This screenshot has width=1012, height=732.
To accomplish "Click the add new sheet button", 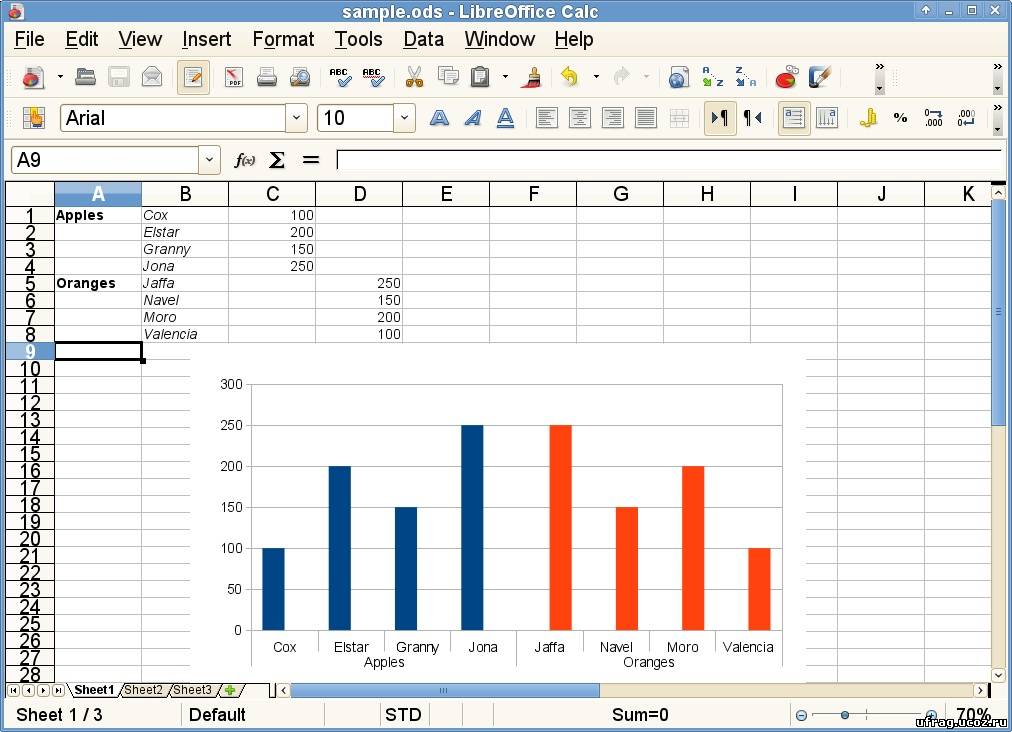I will click(x=230, y=690).
